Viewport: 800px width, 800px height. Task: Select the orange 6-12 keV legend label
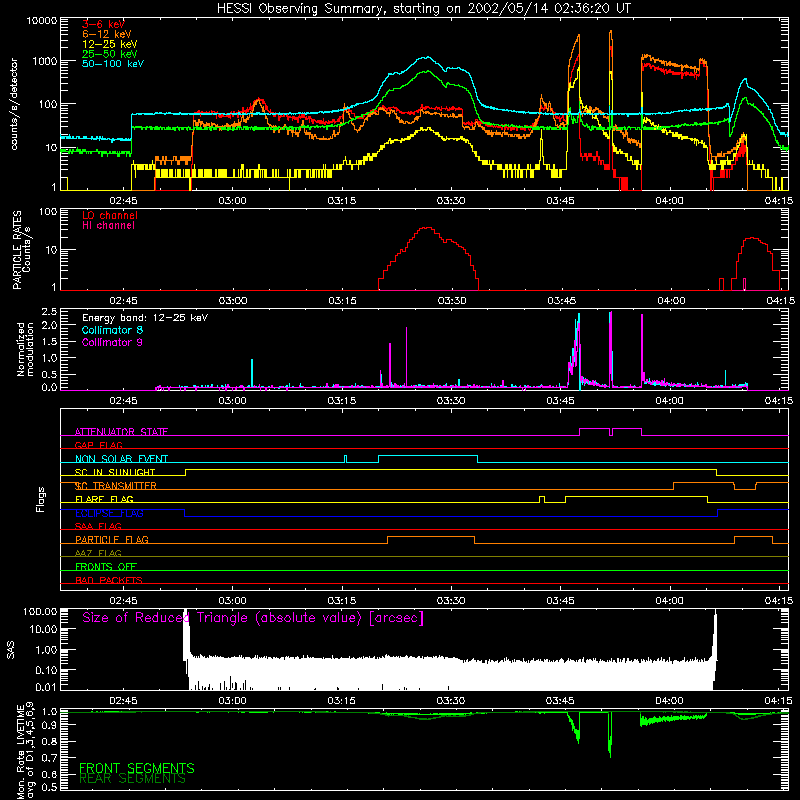point(106,34)
